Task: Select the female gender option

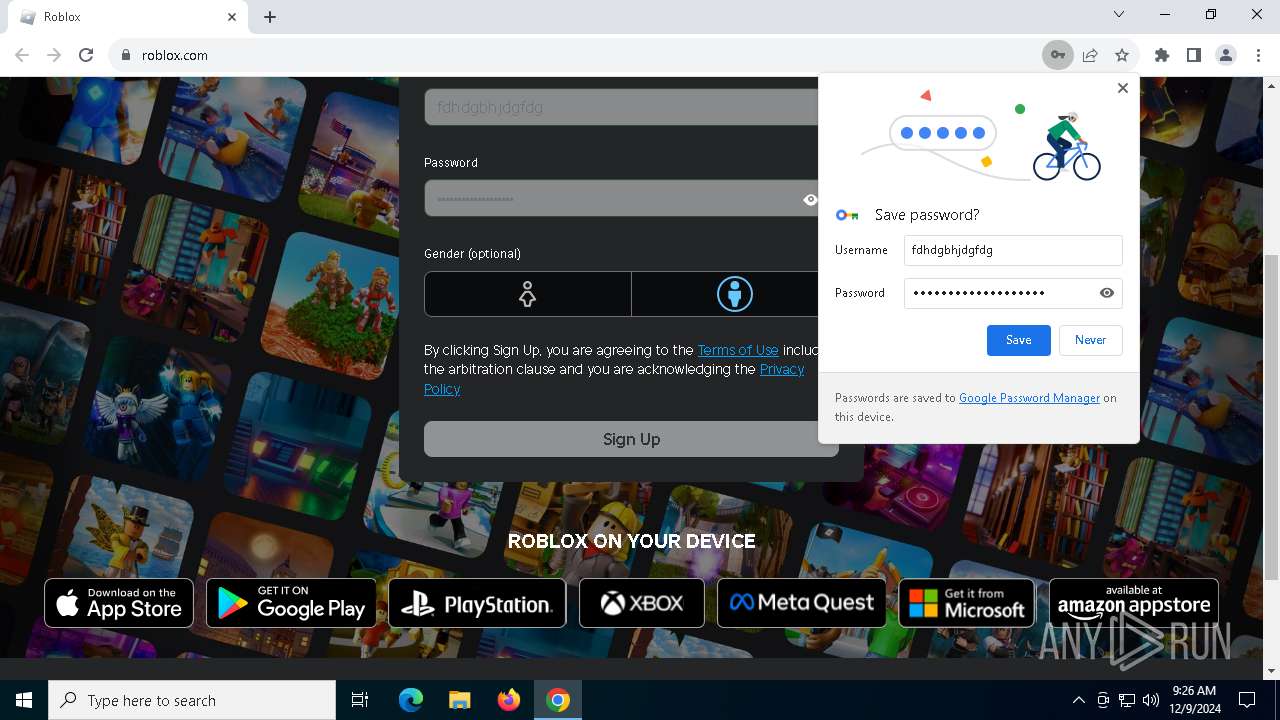Action: [527, 294]
